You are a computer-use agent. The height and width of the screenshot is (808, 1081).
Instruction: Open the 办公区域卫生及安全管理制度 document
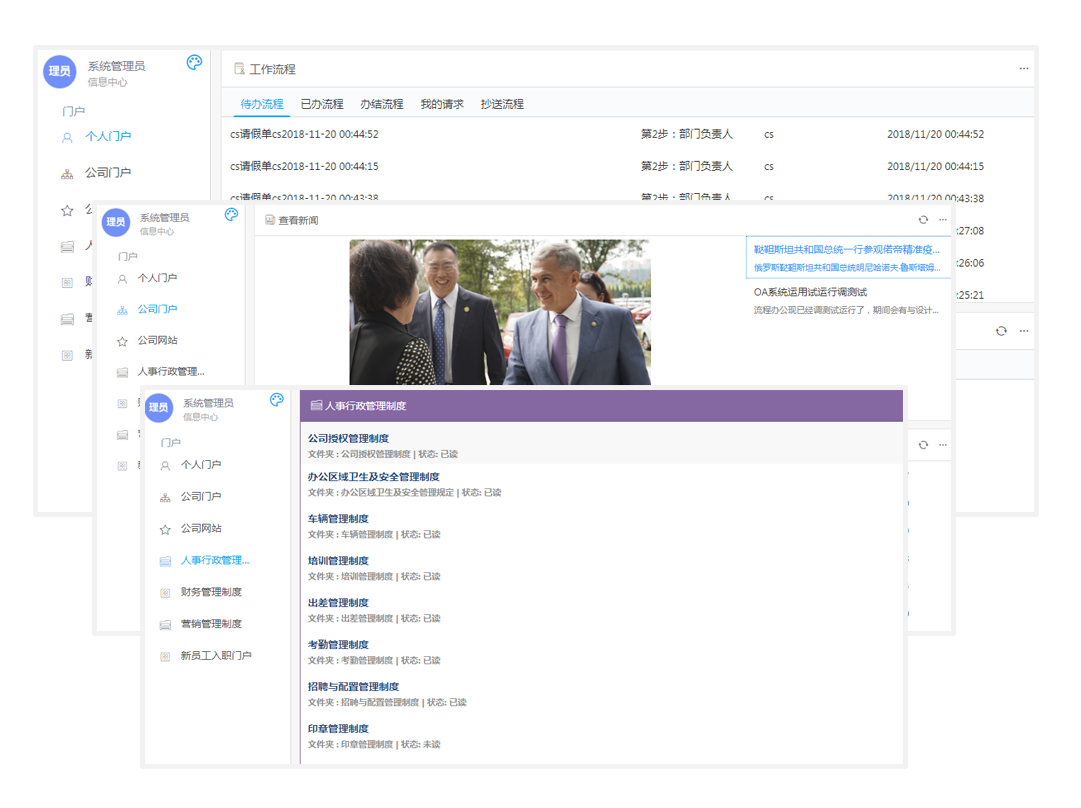pyautogui.click(x=374, y=477)
